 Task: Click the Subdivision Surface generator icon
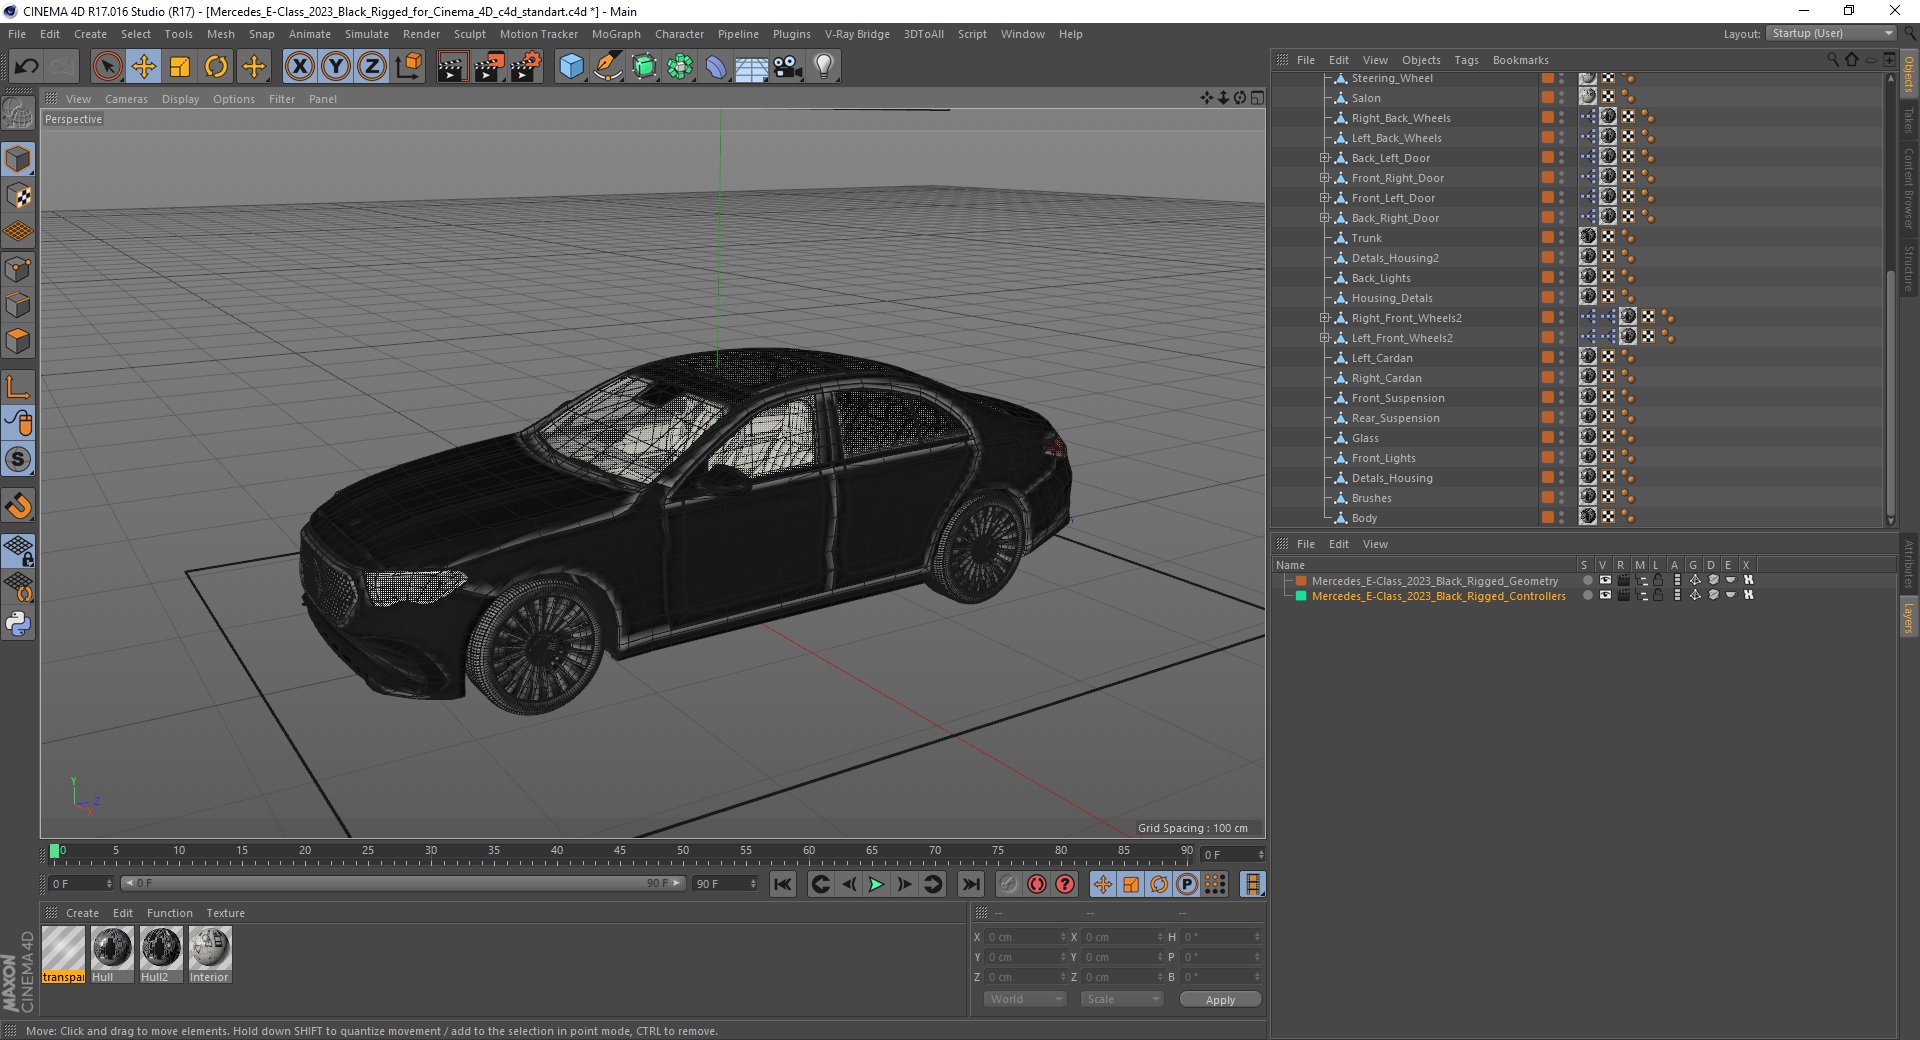pyautogui.click(x=644, y=67)
